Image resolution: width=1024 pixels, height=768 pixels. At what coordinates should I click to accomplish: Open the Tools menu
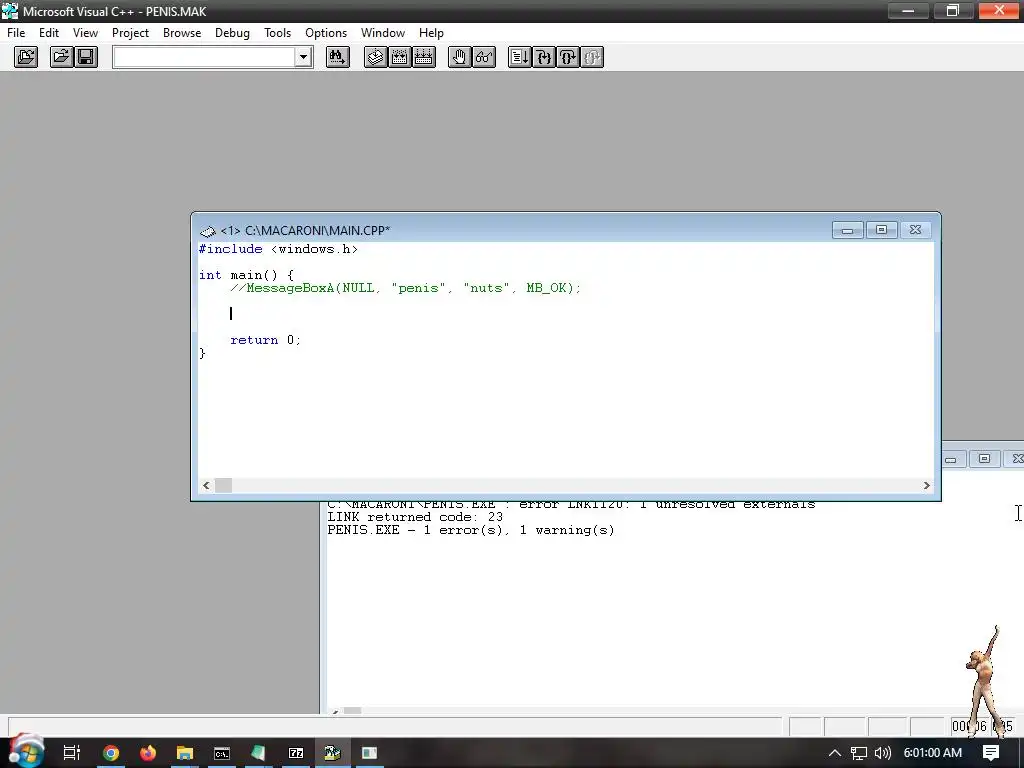(x=278, y=33)
